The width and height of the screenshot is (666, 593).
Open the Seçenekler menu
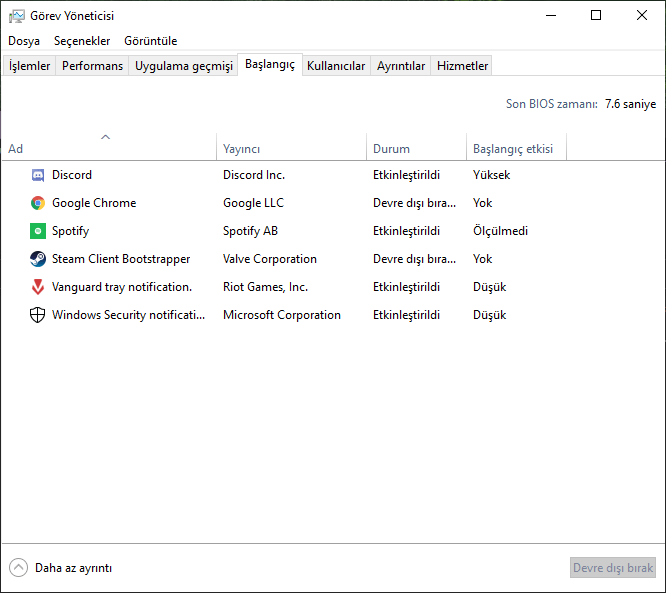[82, 41]
